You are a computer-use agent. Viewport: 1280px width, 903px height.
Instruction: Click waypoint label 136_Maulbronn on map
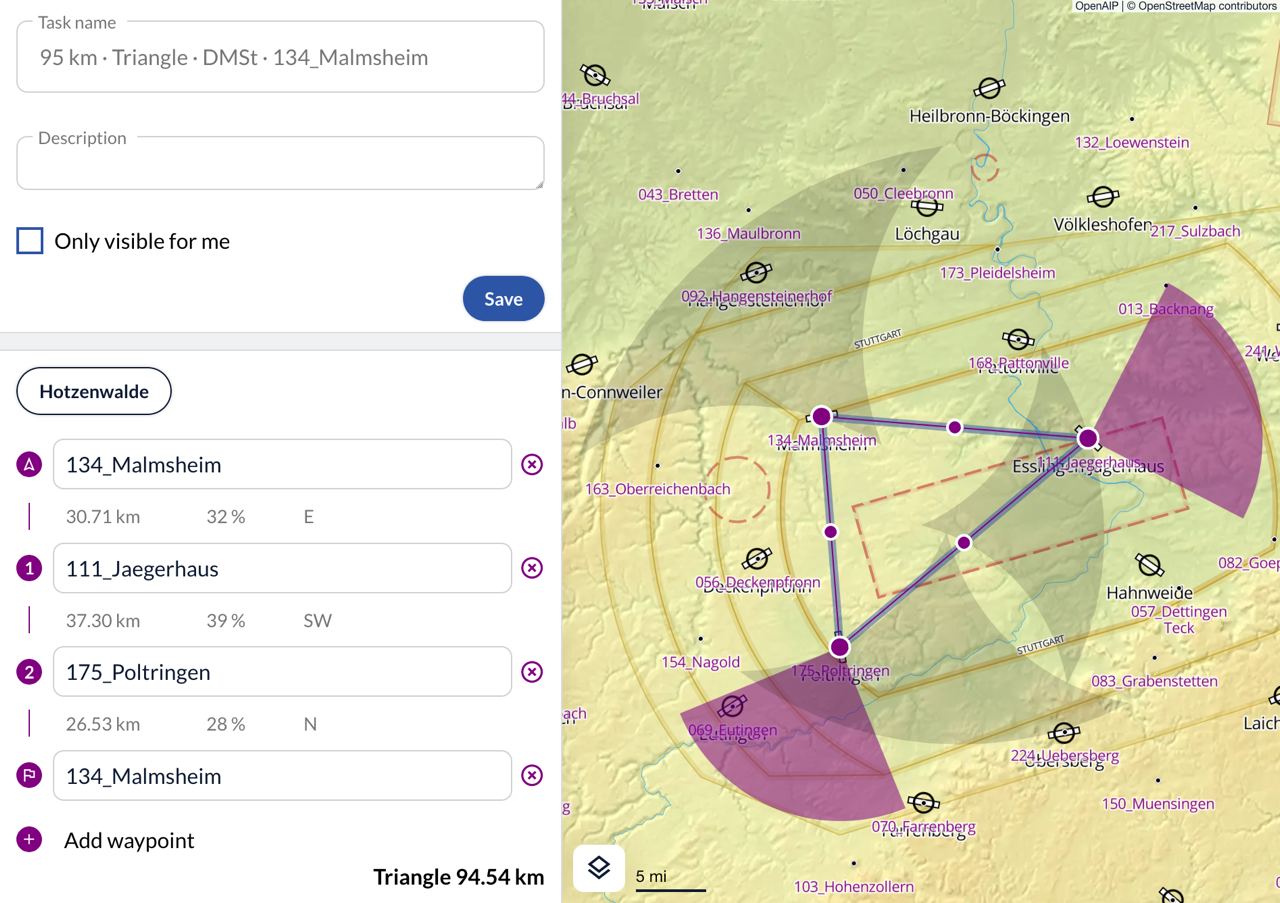click(x=748, y=233)
